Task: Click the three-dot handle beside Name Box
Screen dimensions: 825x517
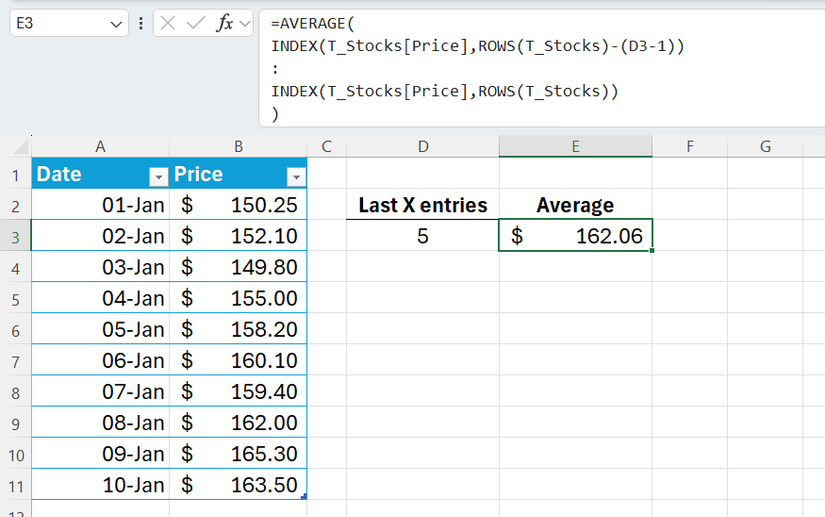Action: point(141,23)
